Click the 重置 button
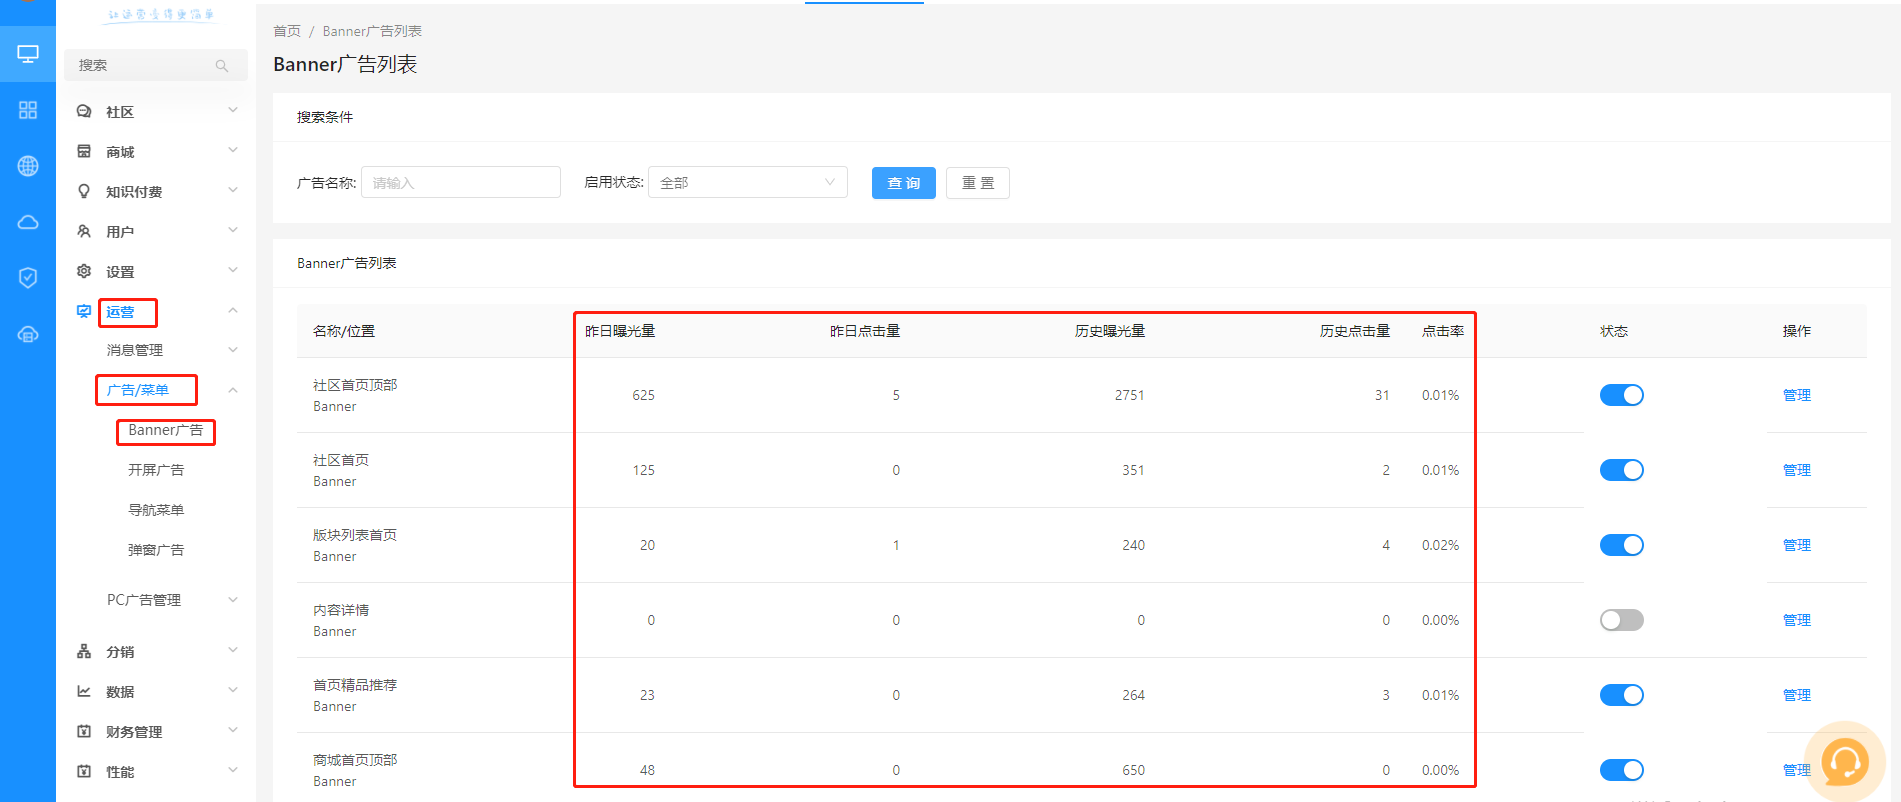 978,183
